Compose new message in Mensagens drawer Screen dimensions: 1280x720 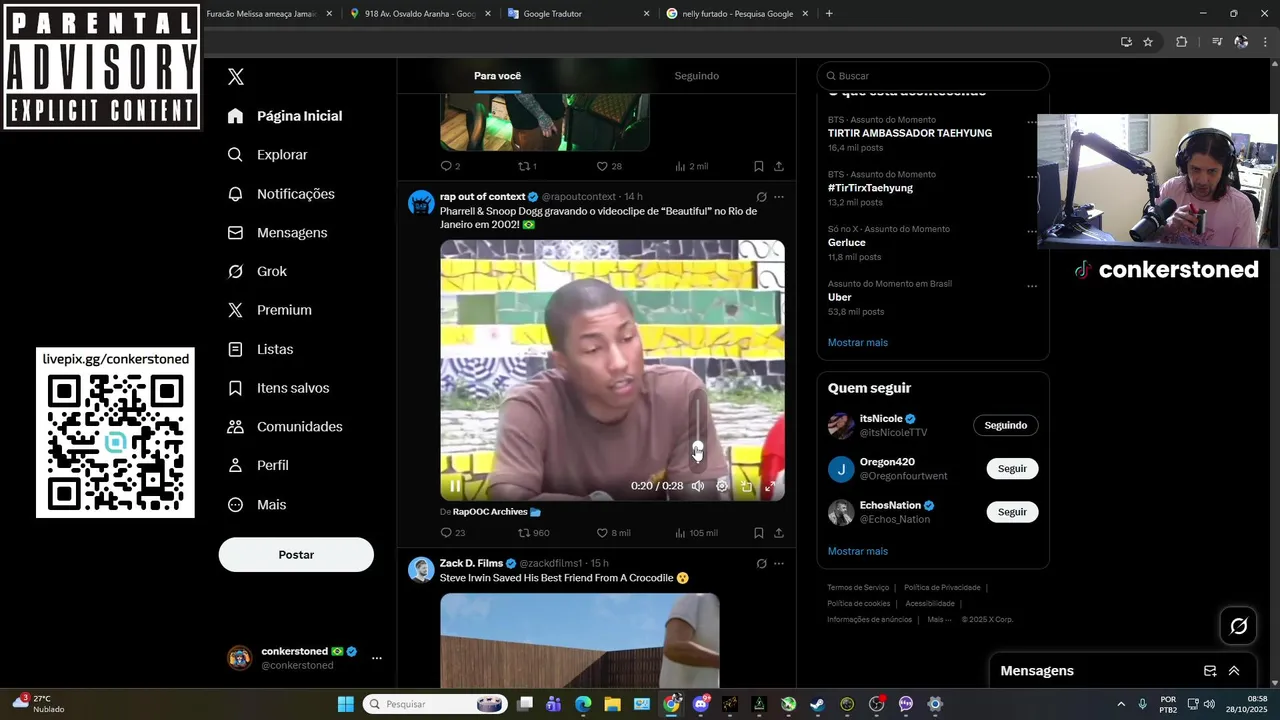1210,671
